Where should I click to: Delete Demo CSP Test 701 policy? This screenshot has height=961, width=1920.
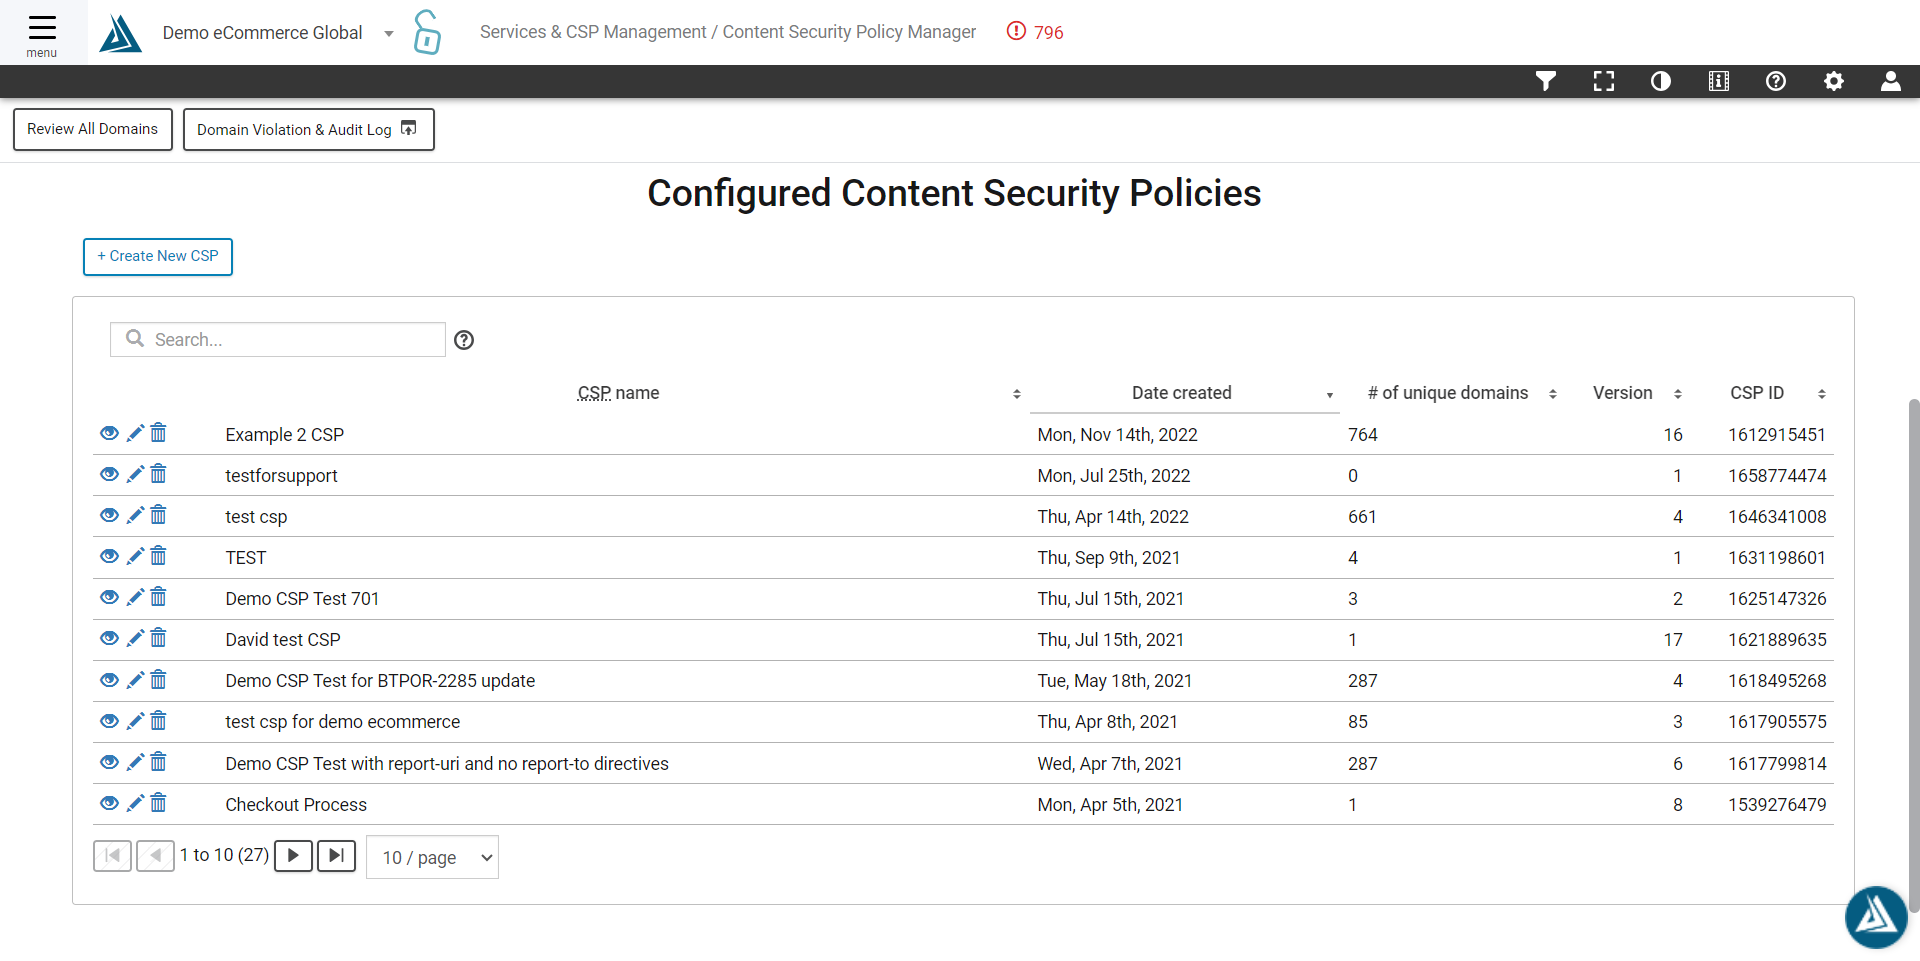click(158, 597)
